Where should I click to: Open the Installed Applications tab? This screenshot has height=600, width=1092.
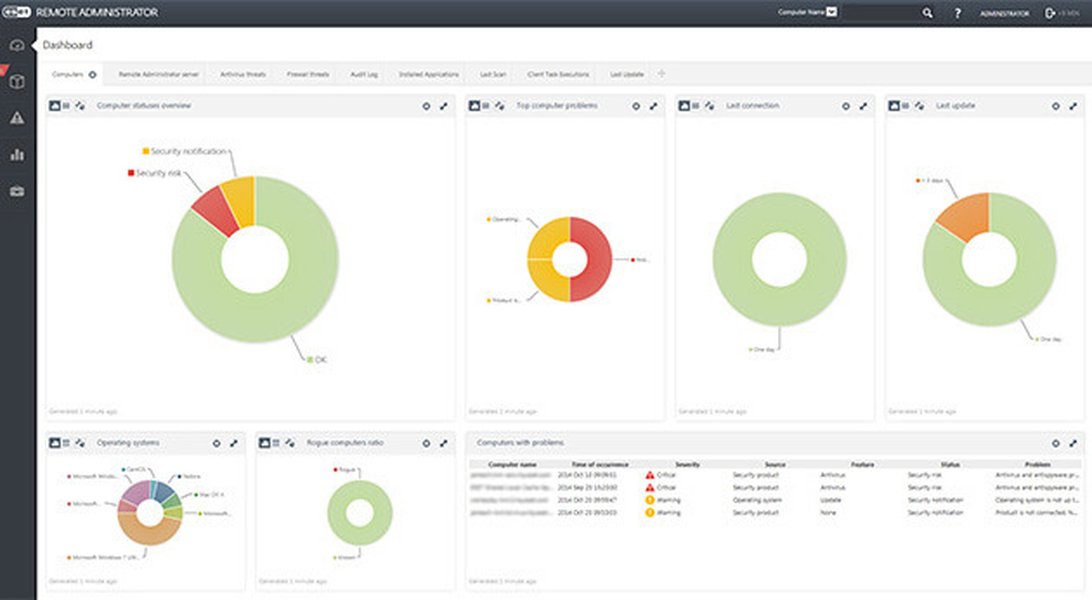428,74
